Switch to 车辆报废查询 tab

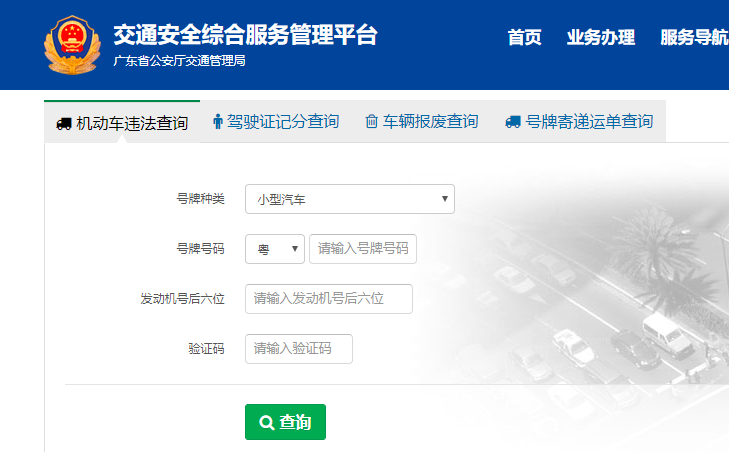pos(422,122)
